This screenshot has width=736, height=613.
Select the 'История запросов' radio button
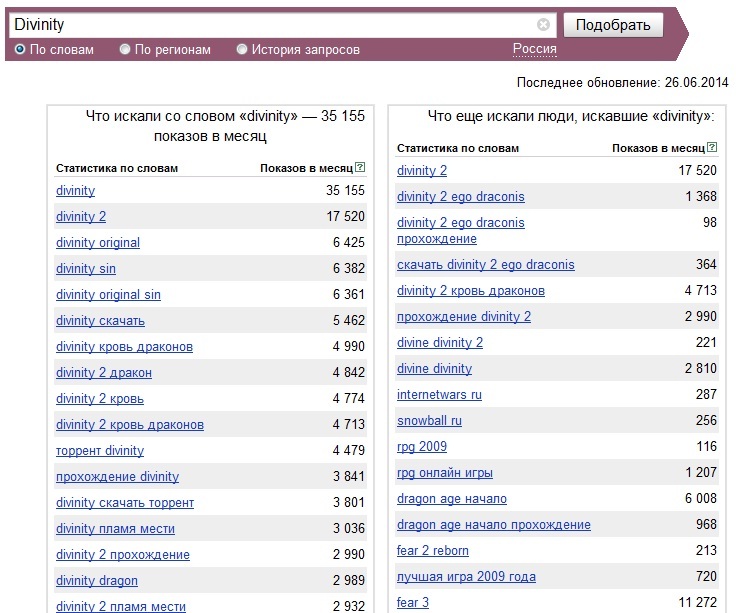pyautogui.click(x=242, y=49)
